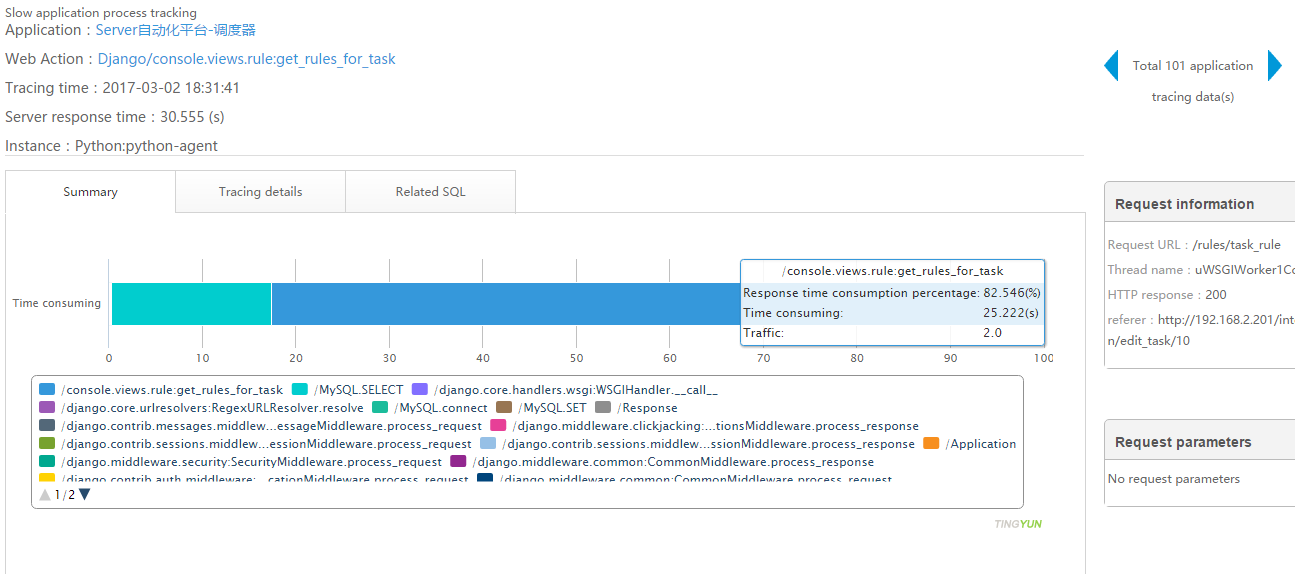1295x574 pixels.
Task: Click the blue get_rules_for_task bar segment
Action: (500, 304)
